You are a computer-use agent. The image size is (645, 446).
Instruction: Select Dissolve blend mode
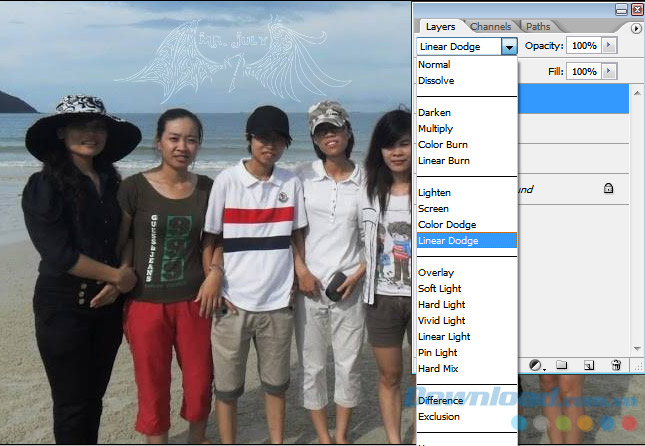(436, 81)
